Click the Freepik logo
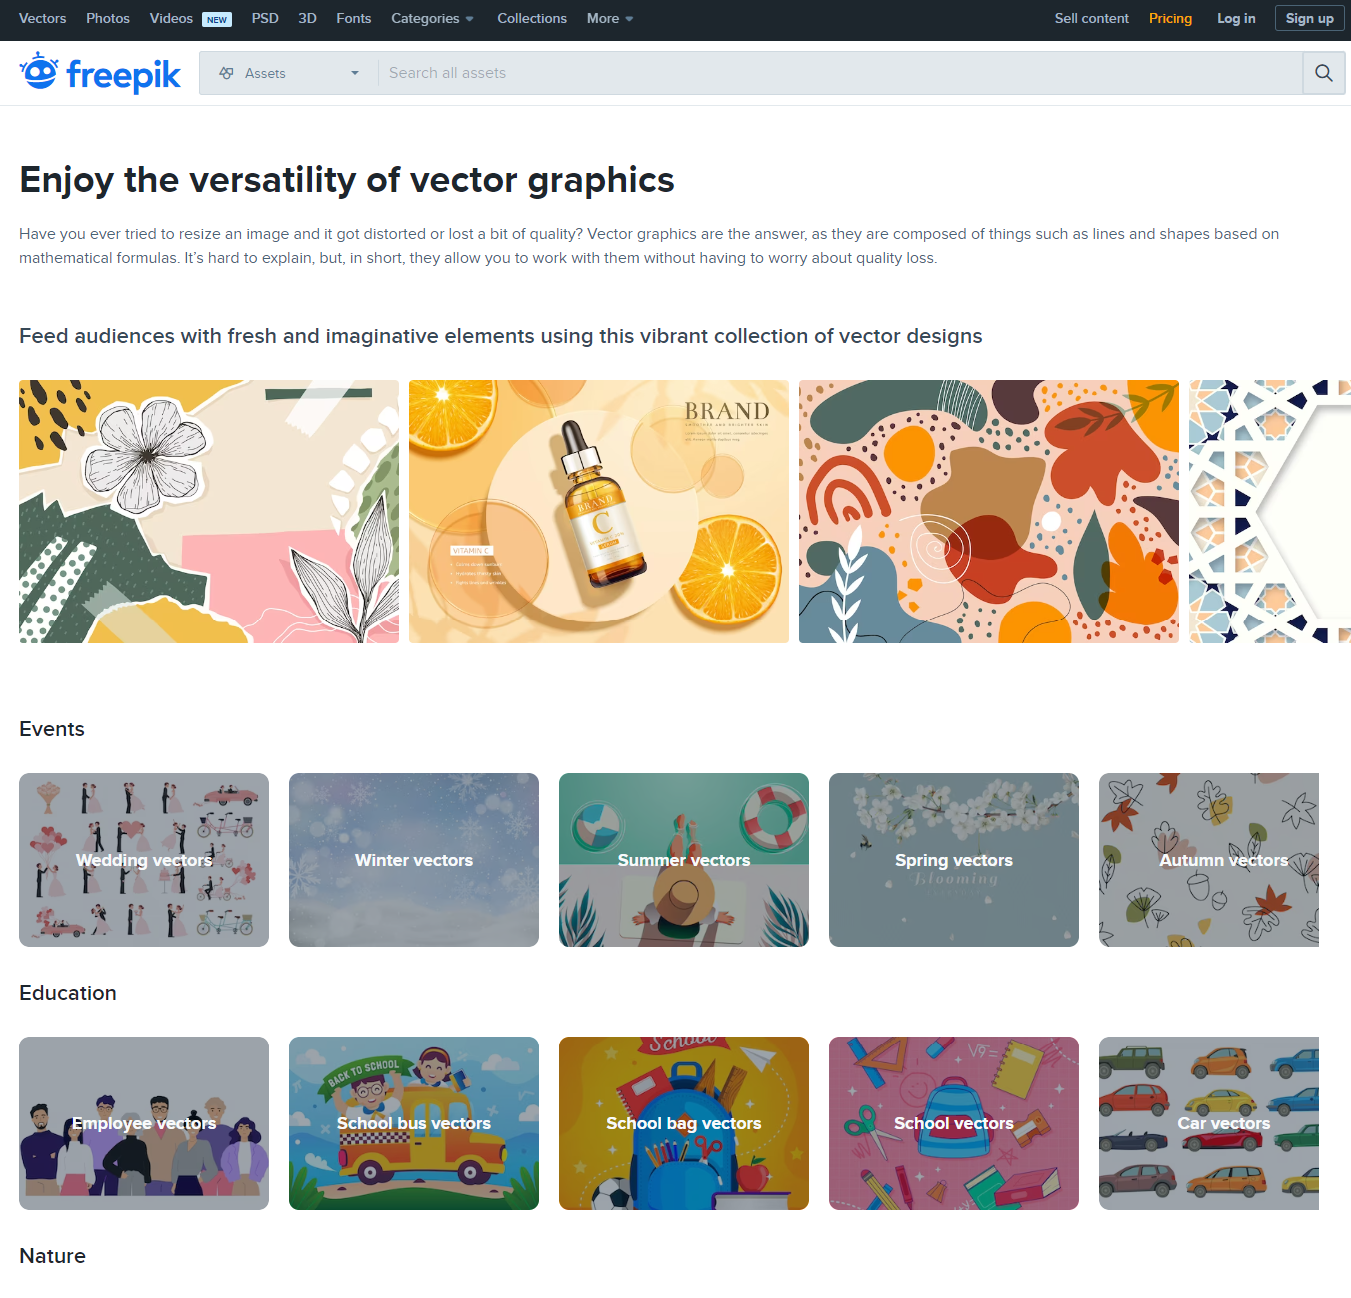Viewport: 1351px width, 1298px height. (x=100, y=73)
